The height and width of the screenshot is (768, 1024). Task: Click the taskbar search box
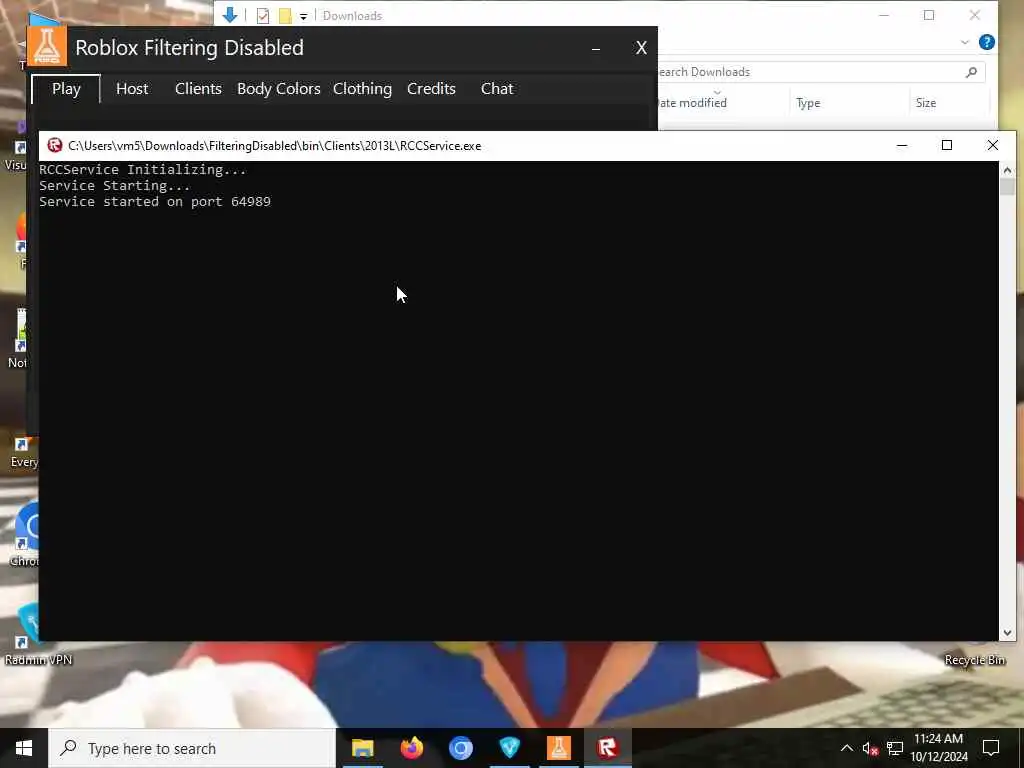192,748
